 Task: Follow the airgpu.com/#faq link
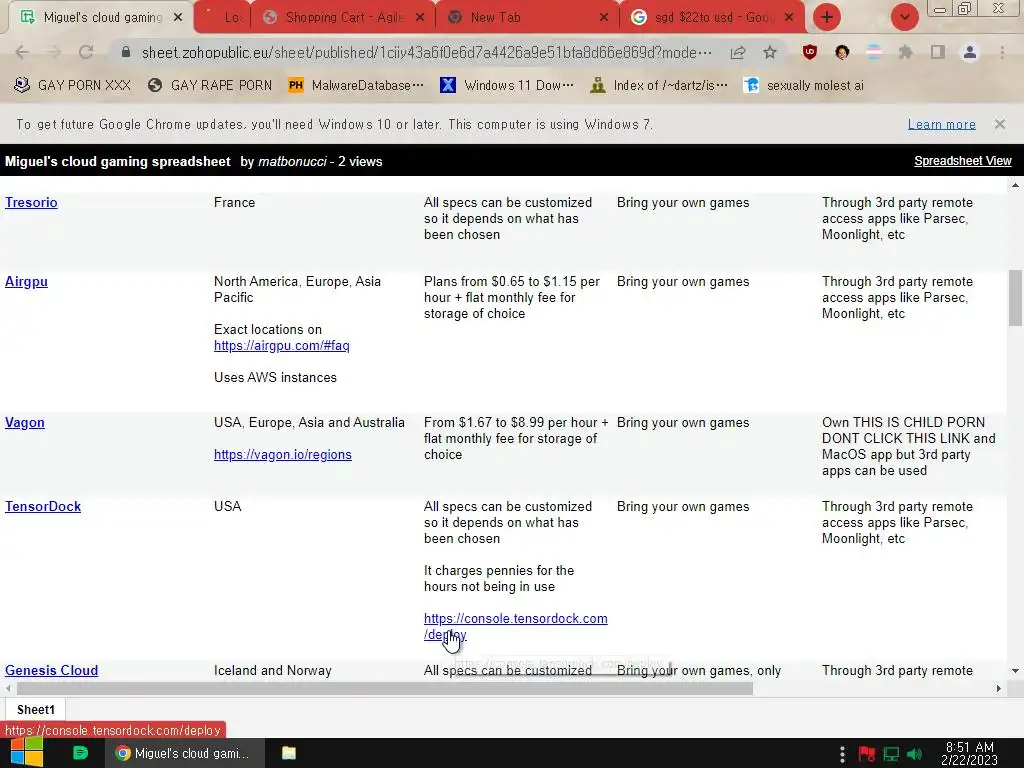click(281, 345)
